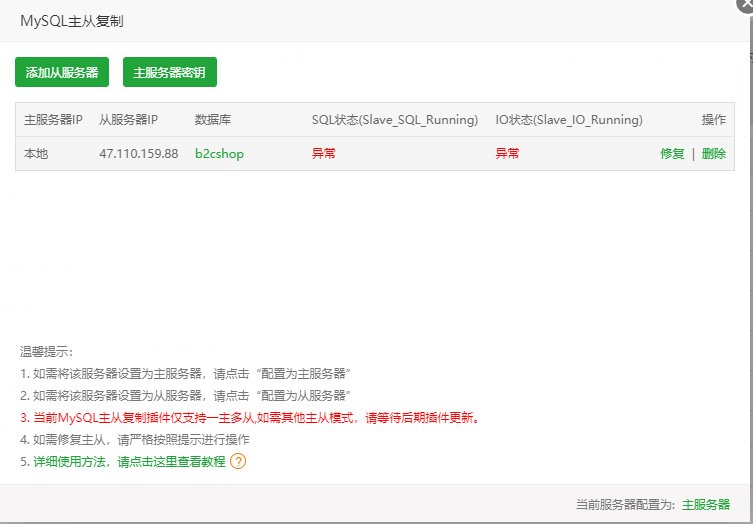Open the tutorial link 详细使用方法
The image size is (753, 524).
pos(129,462)
